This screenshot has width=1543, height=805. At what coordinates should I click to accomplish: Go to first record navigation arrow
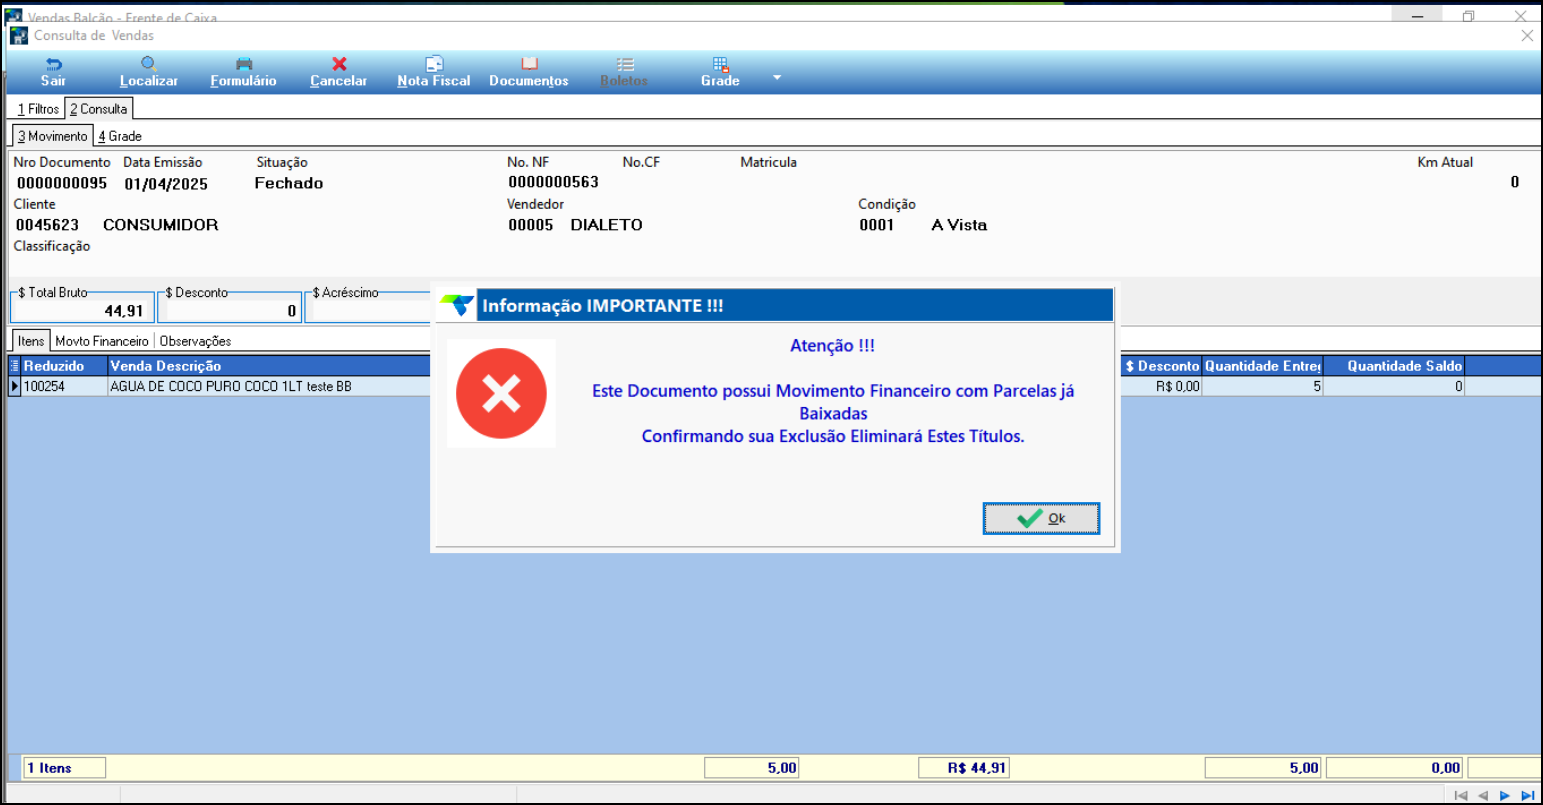[1461, 796]
